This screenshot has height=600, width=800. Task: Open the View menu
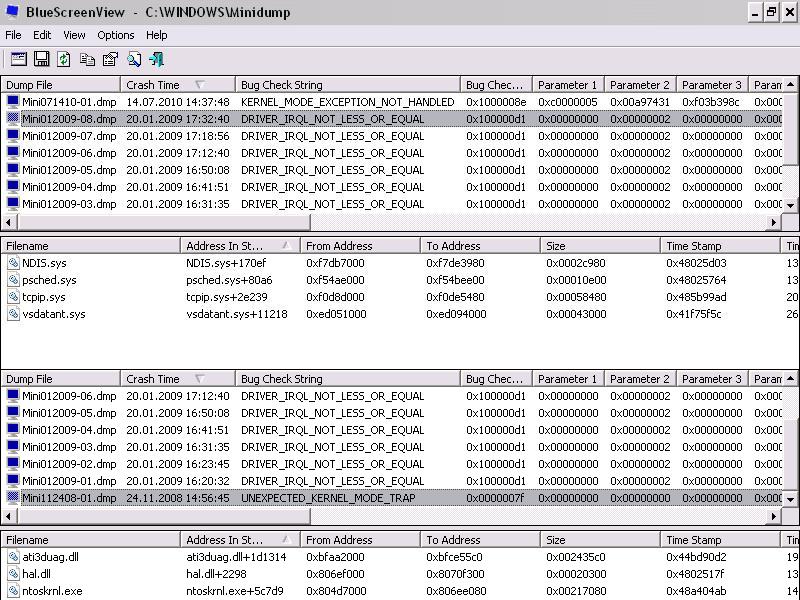pyautogui.click(x=74, y=35)
